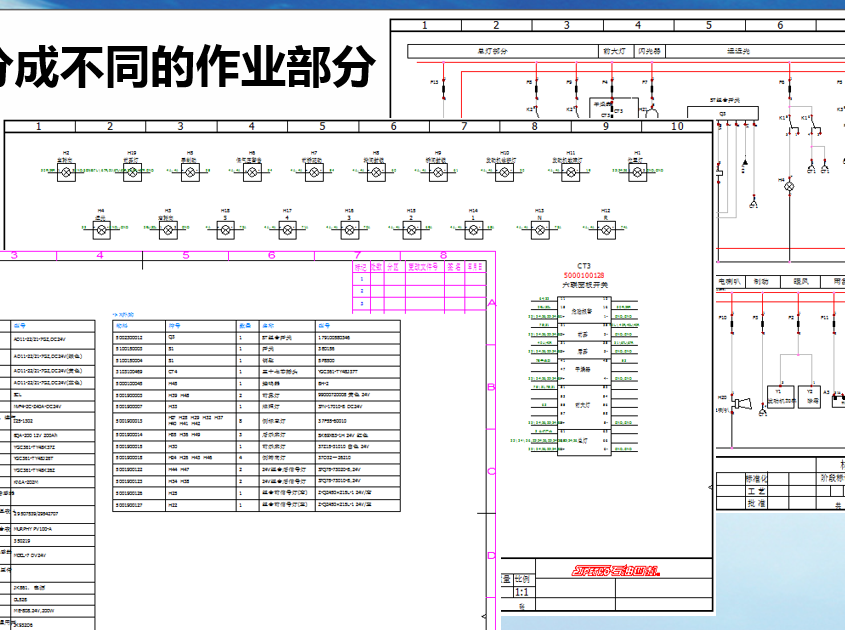Select the CT3 six-gang switch block
Image resolution: width=845 pixels, height=630 pixels.
pos(584,375)
